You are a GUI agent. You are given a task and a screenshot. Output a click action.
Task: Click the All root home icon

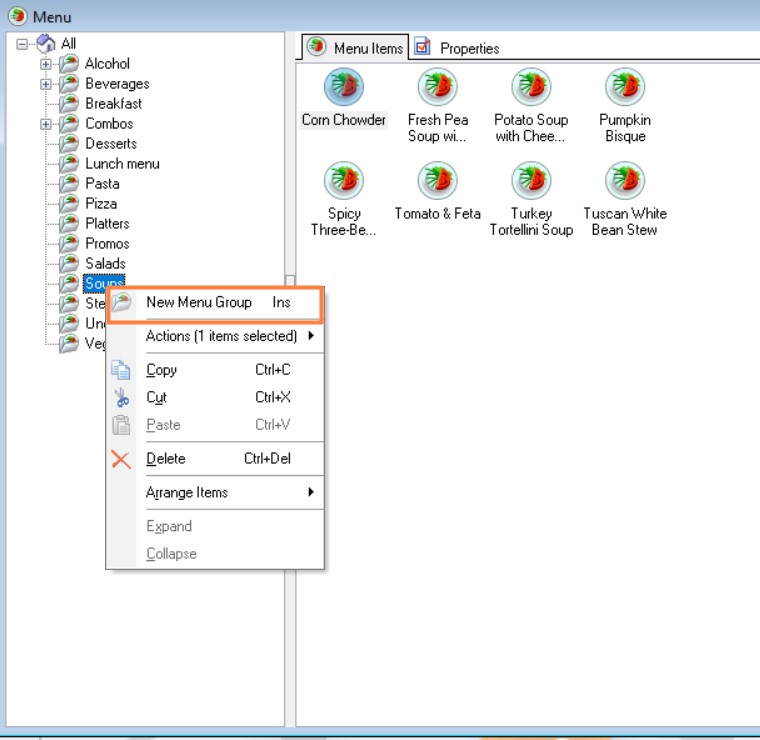(x=46, y=43)
